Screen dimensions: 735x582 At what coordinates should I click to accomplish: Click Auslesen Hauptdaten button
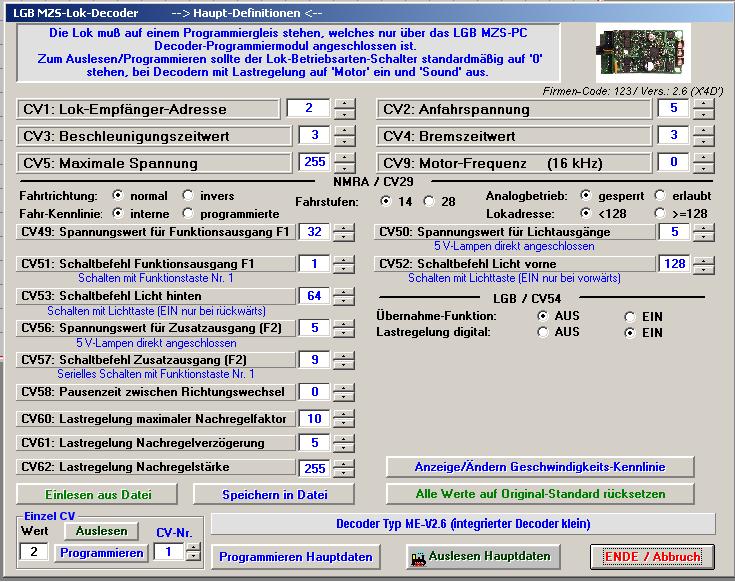483,557
